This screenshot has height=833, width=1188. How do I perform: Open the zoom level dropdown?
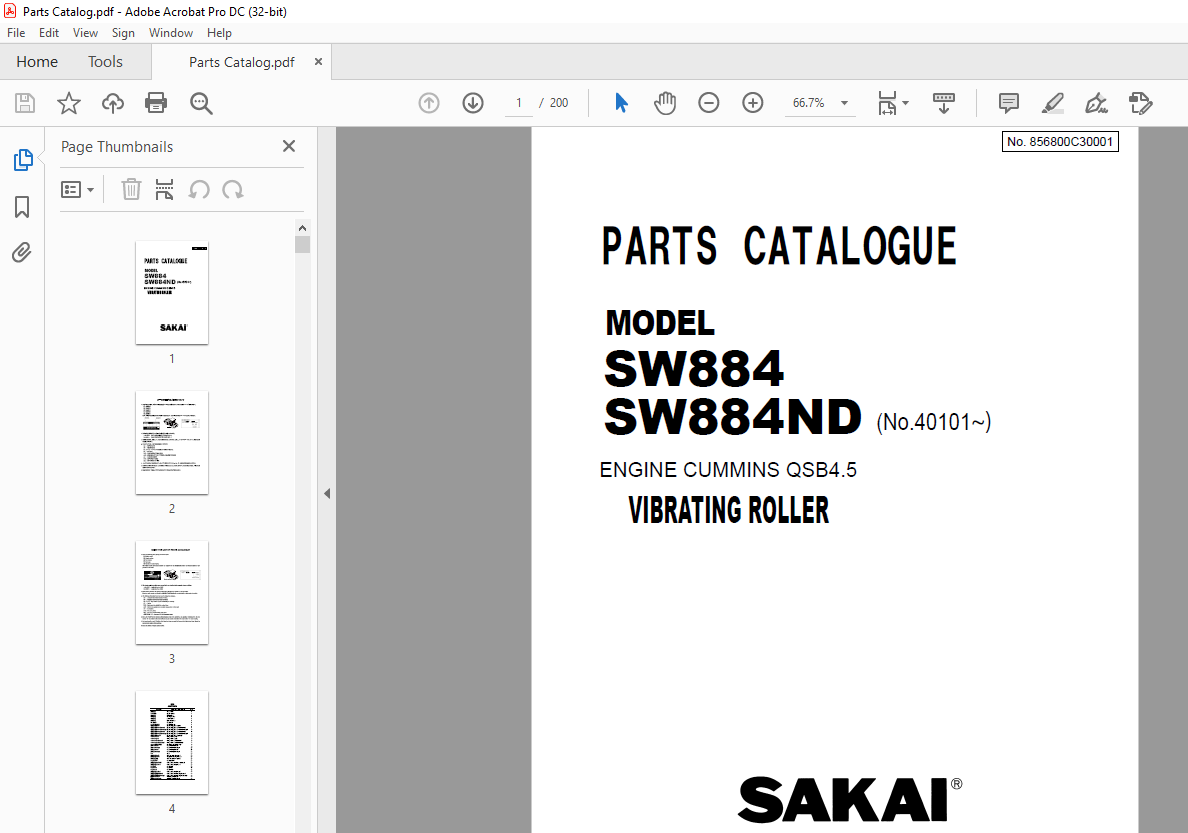pos(844,103)
